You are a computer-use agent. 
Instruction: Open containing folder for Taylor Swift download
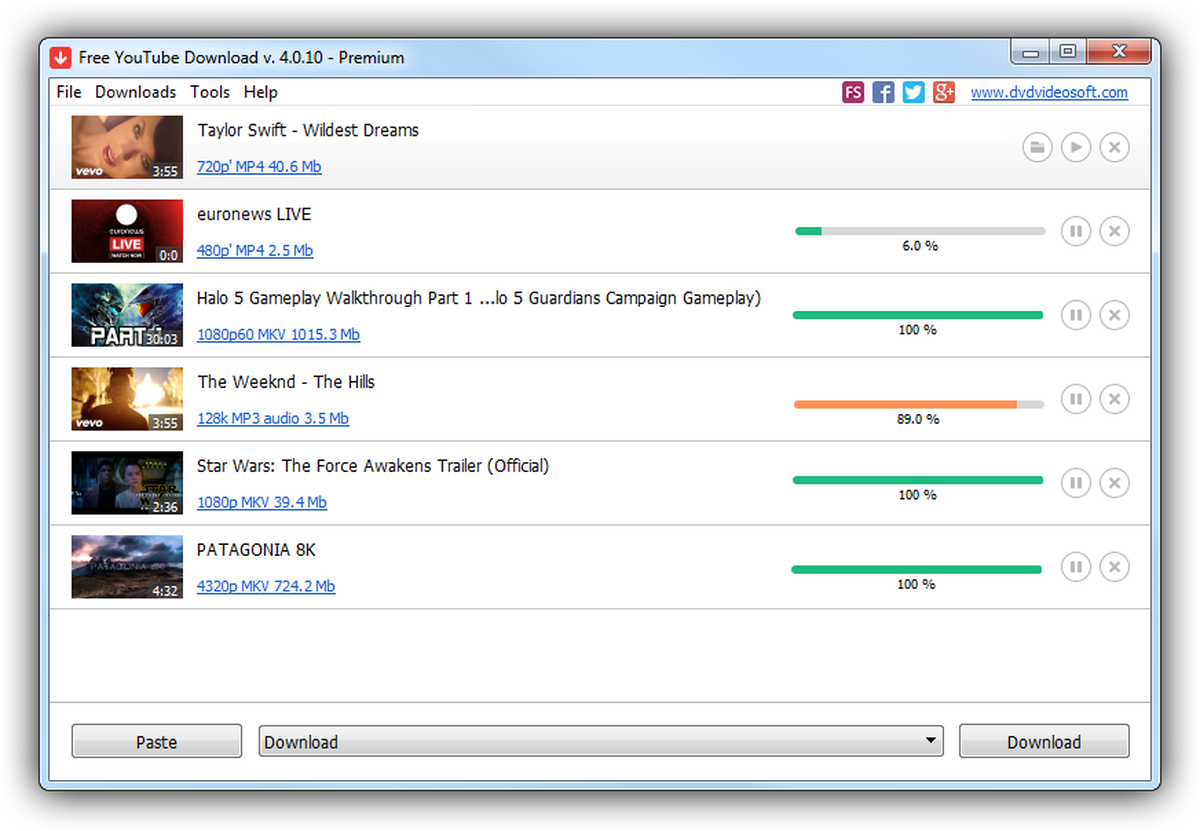1037,147
